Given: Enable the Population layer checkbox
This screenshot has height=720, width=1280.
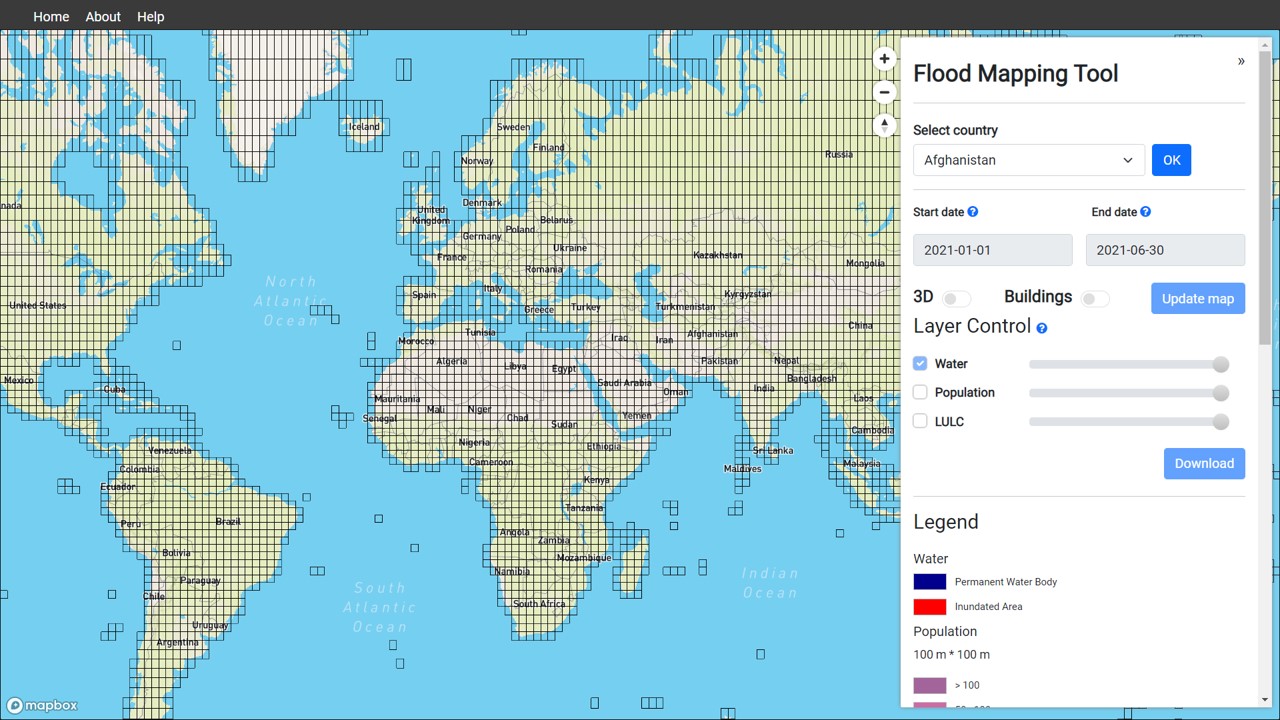Looking at the screenshot, I should click(x=920, y=393).
